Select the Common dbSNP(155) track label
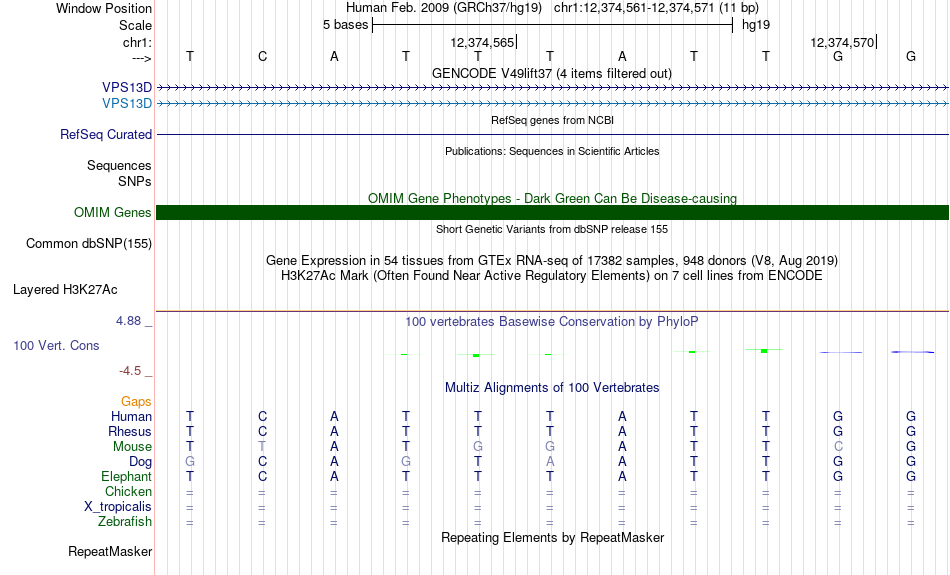 coord(89,244)
